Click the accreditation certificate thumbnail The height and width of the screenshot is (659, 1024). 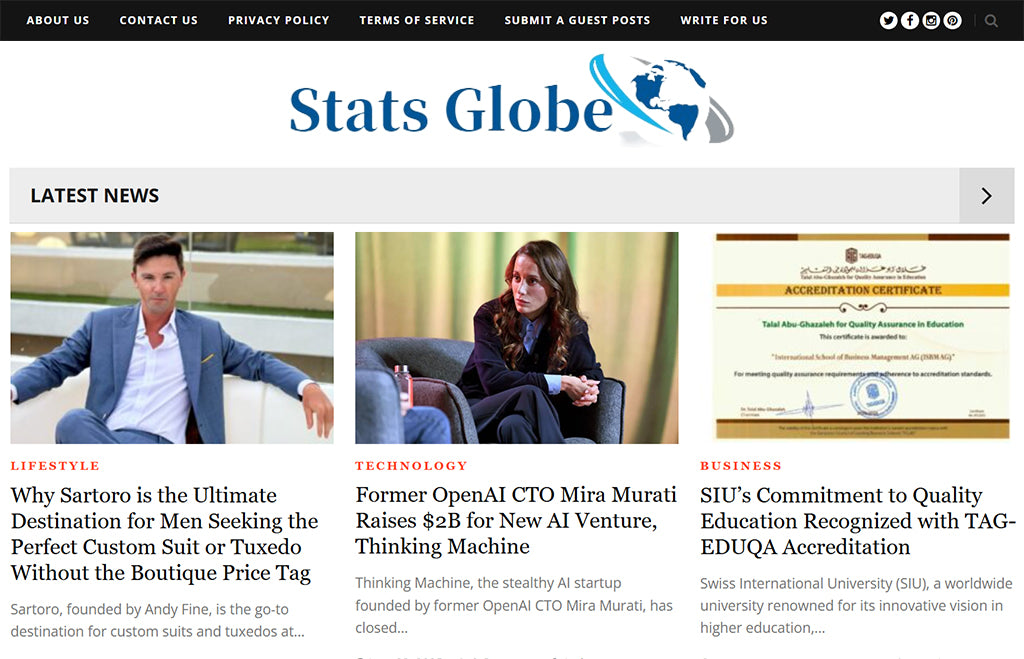[x=862, y=338]
